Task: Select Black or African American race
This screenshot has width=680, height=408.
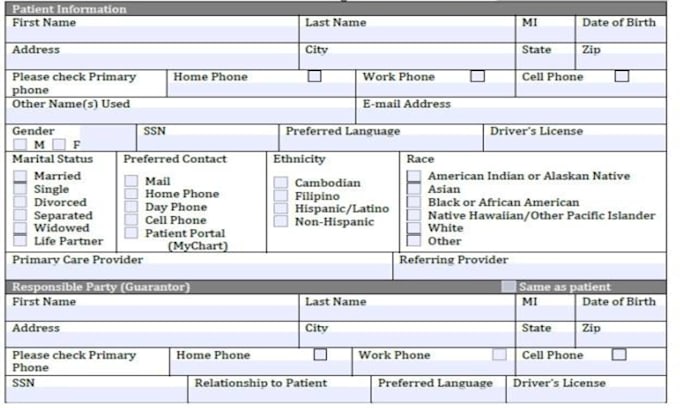Action: click(414, 202)
